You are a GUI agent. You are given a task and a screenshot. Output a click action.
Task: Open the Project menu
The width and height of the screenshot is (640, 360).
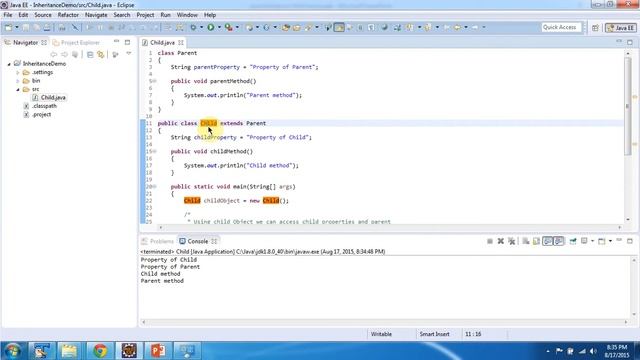145,15
